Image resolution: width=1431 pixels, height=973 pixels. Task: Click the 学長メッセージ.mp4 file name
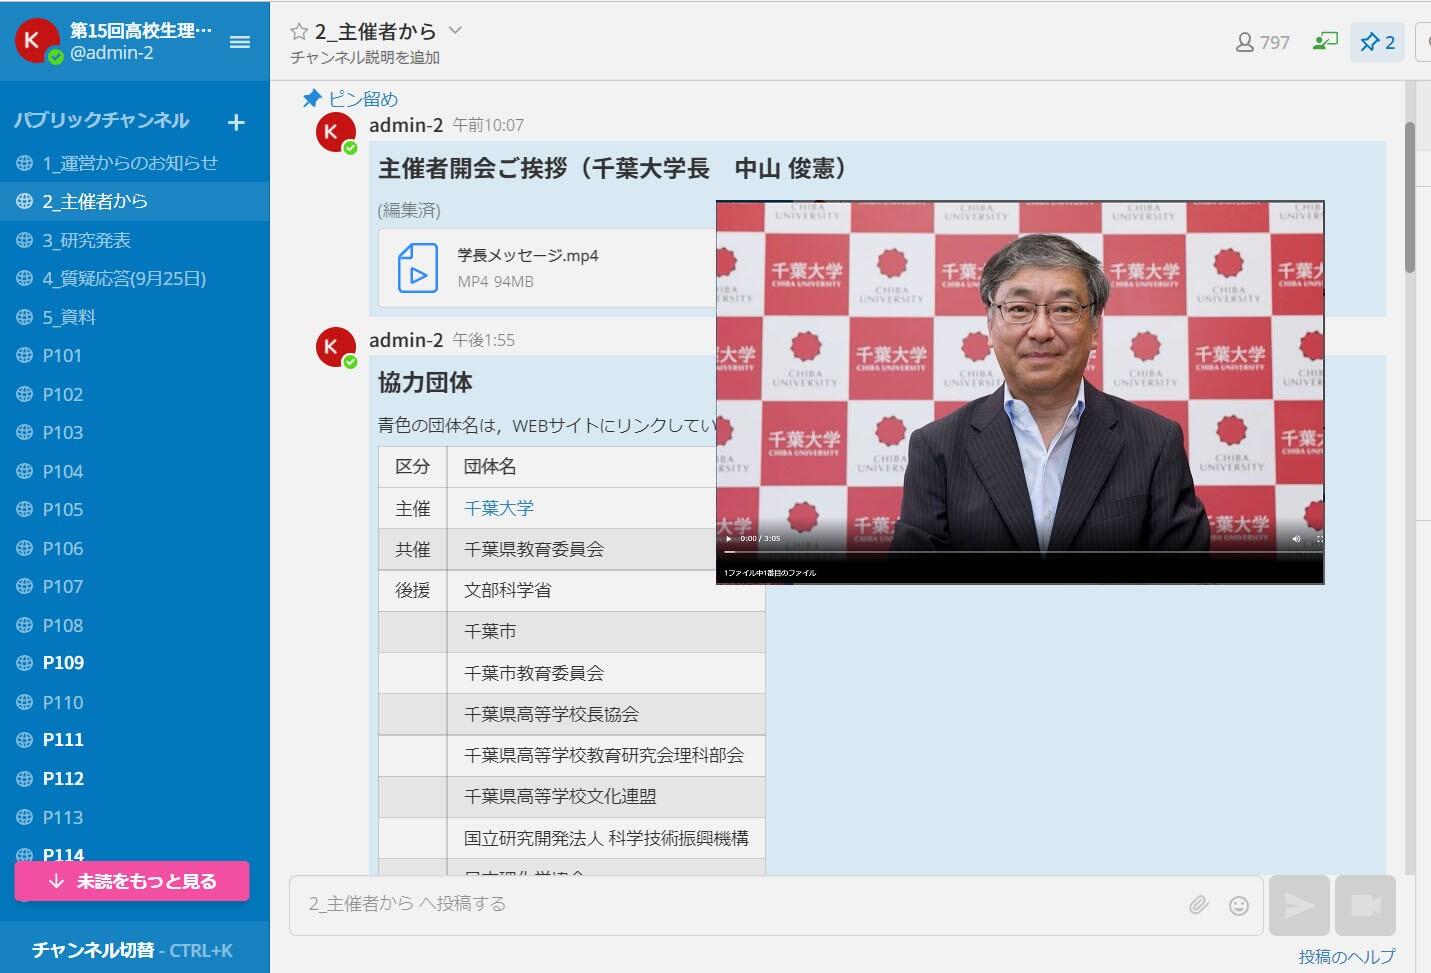click(528, 256)
